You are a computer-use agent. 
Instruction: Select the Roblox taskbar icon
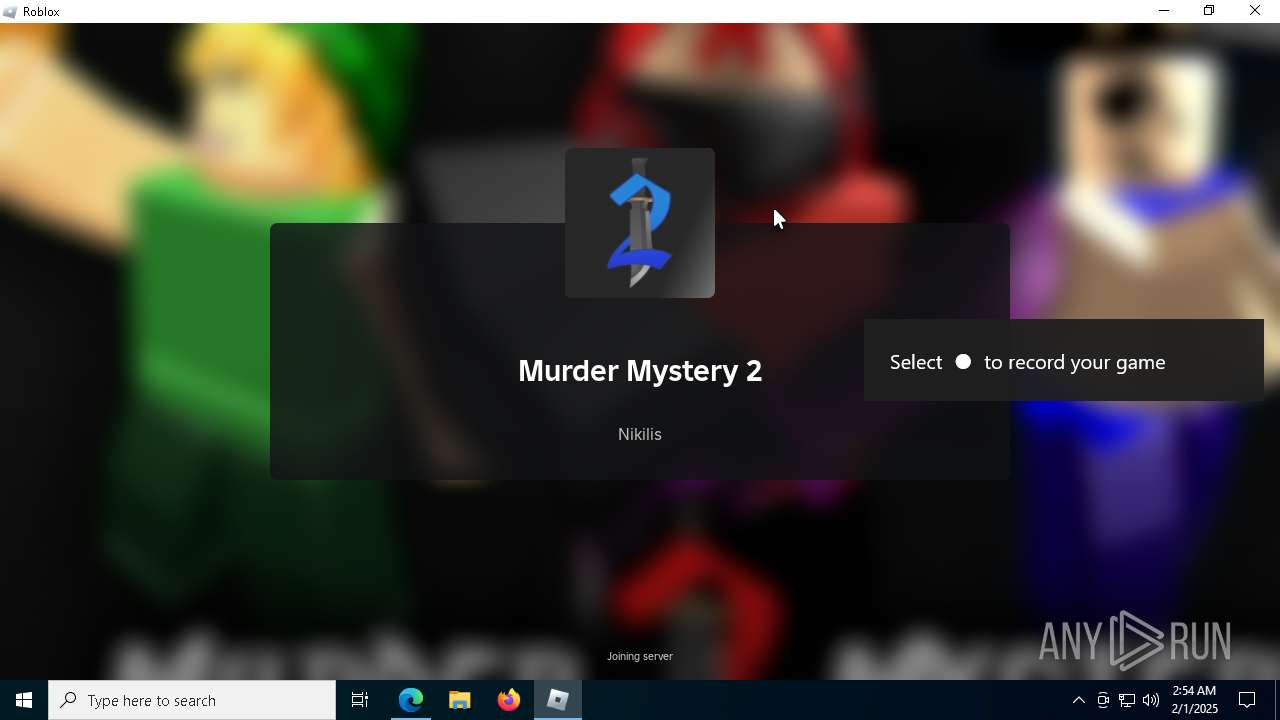pyautogui.click(x=558, y=700)
